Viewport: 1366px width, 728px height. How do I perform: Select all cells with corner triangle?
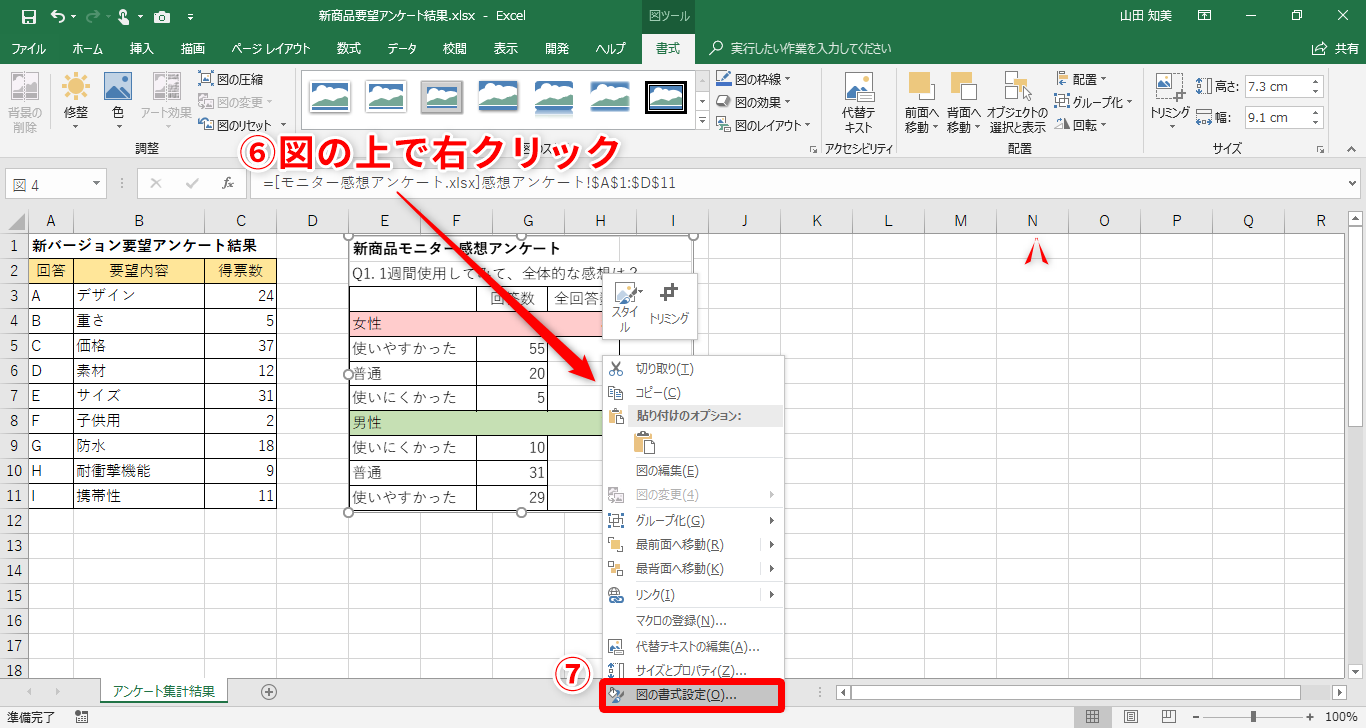click(15, 221)
